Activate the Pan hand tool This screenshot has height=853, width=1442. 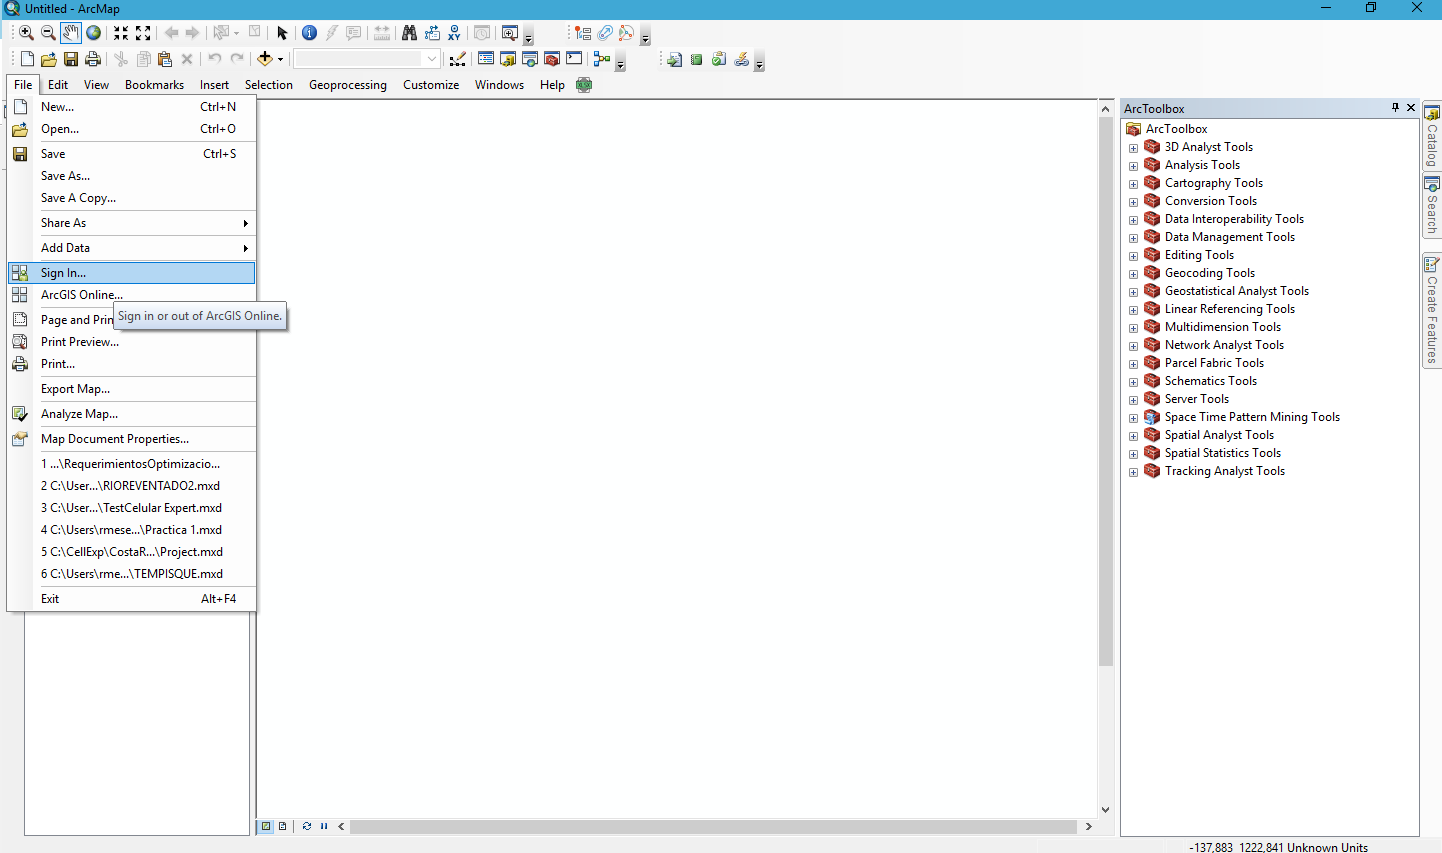70,33
